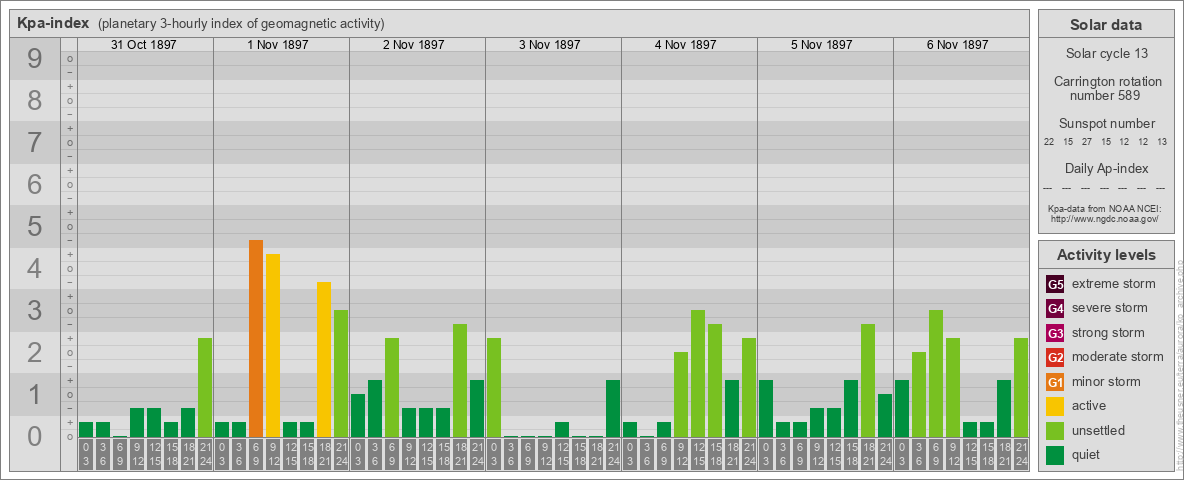
Task: Click the yellow bar for 1 Nov 18-21h
Action: [x=324, y=359]
